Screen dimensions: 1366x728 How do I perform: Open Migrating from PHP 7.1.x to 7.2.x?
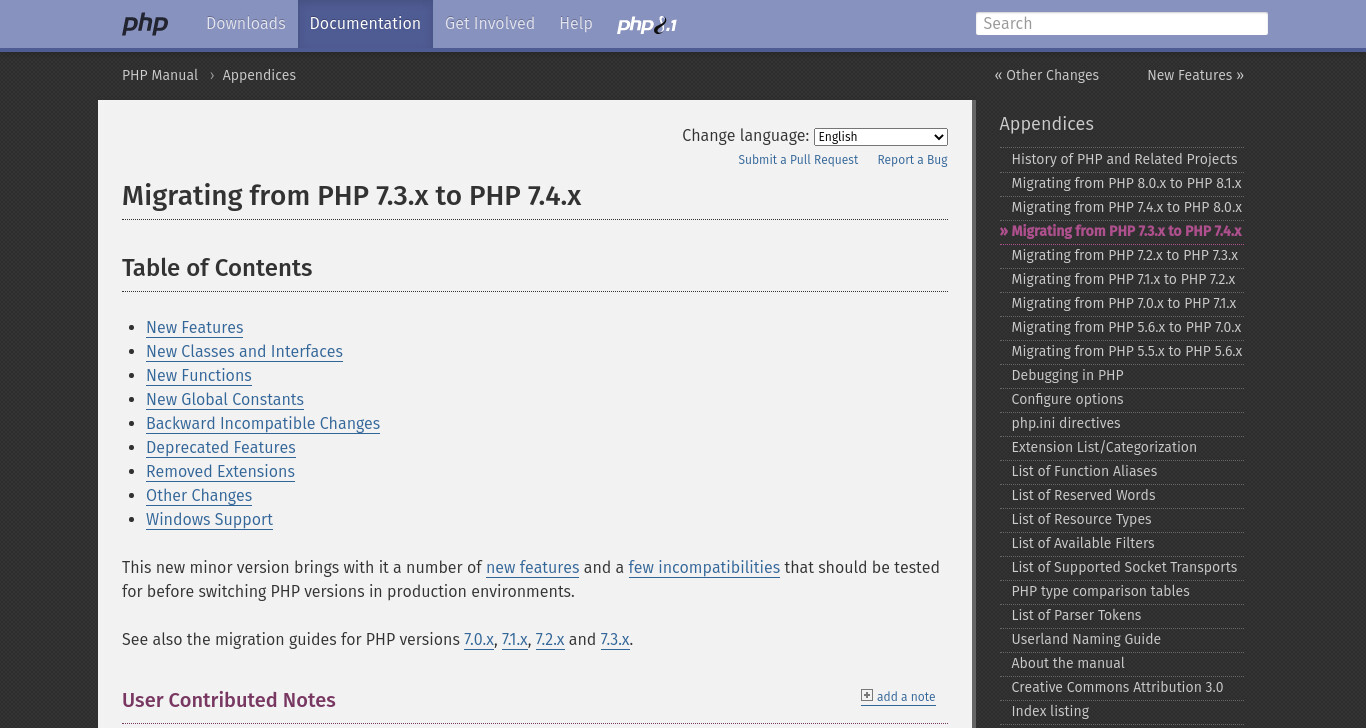click(x=1123, y=280)
